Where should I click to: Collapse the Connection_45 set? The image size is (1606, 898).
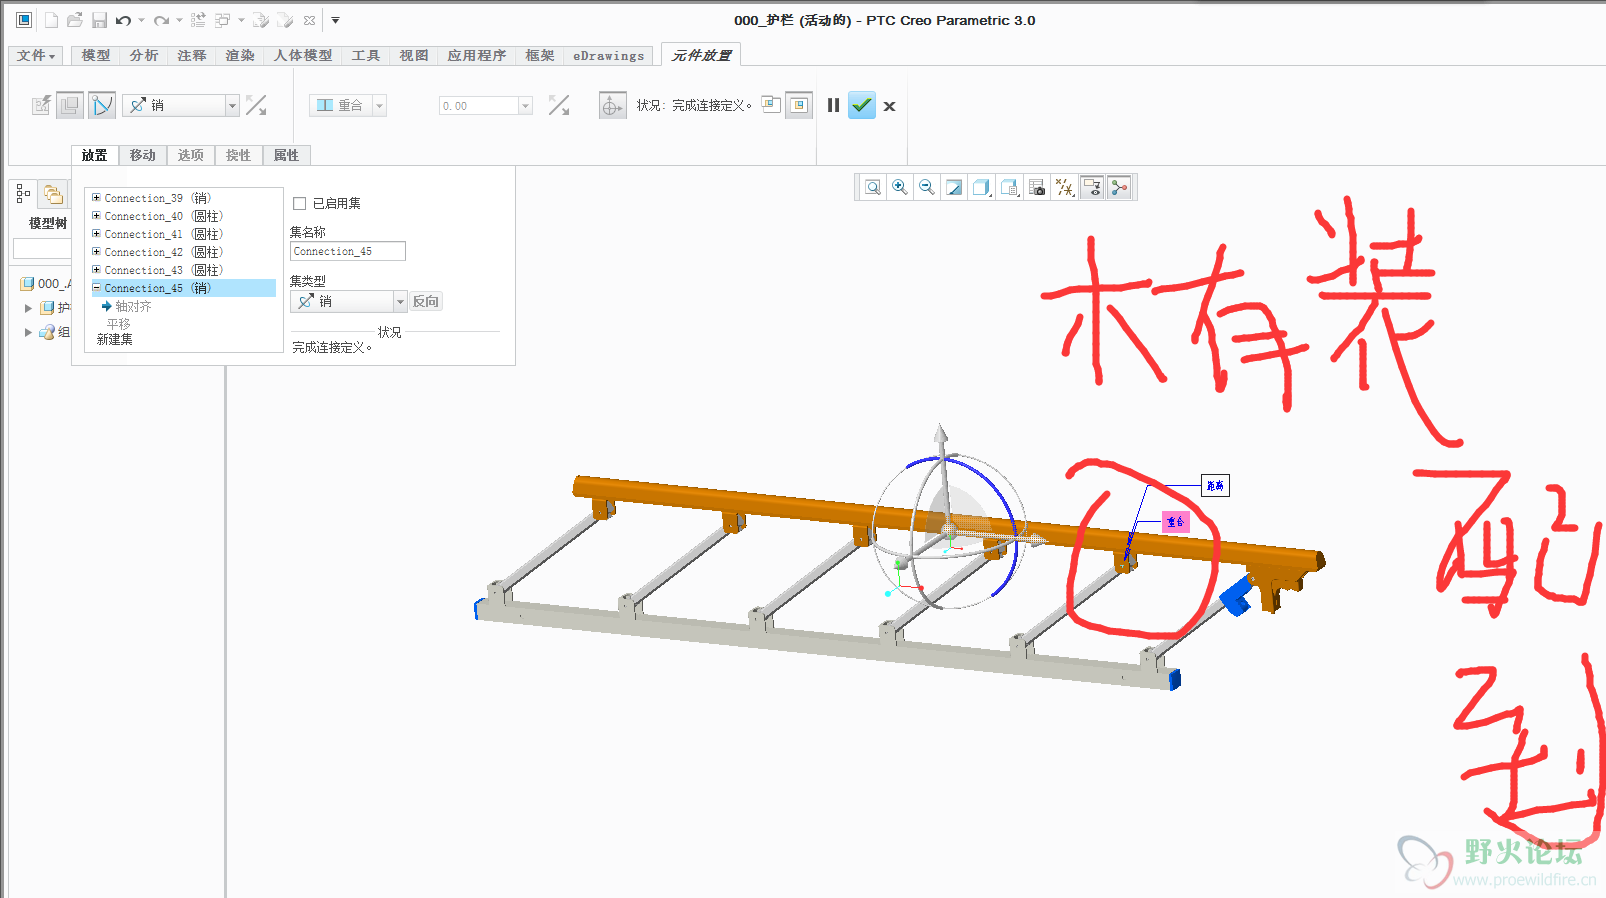pos(96,288)
